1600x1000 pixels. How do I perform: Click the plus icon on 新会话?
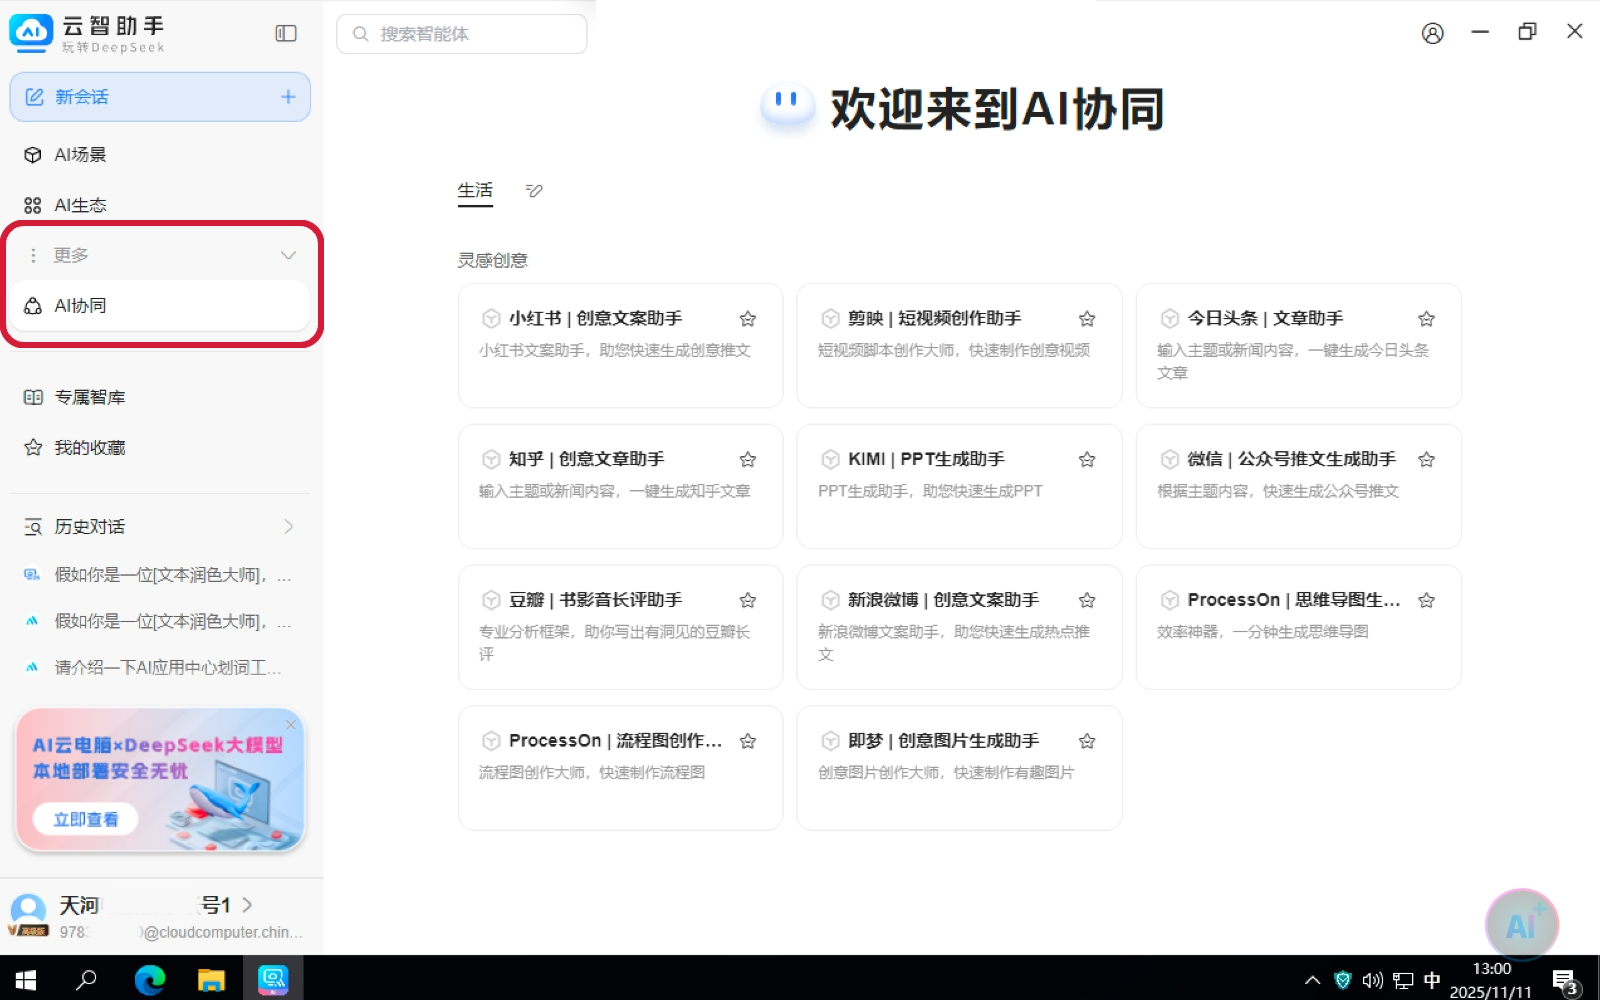(x=288, y=97)
